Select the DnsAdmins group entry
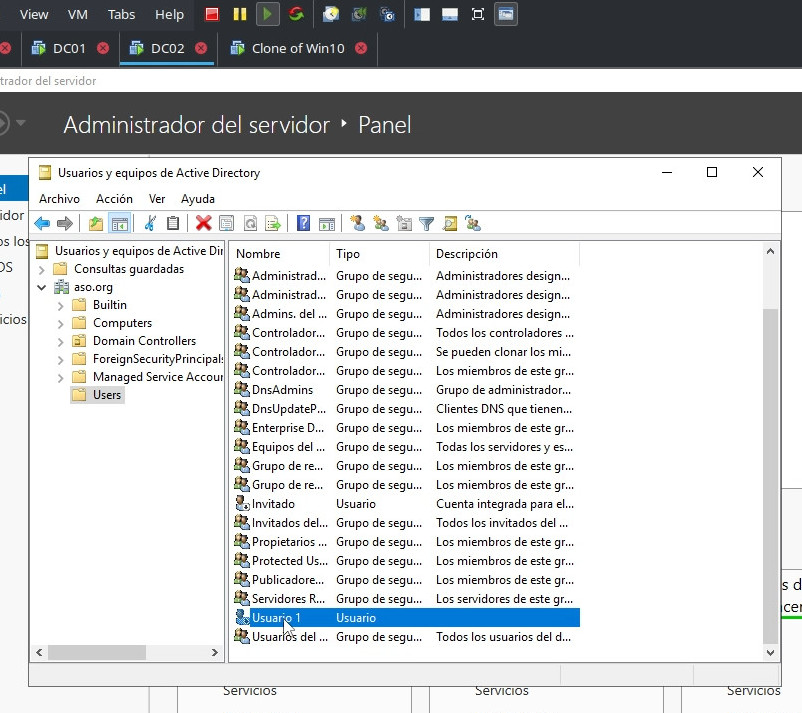The height and width of the screenshot is (713, 802). coord(282,390)
